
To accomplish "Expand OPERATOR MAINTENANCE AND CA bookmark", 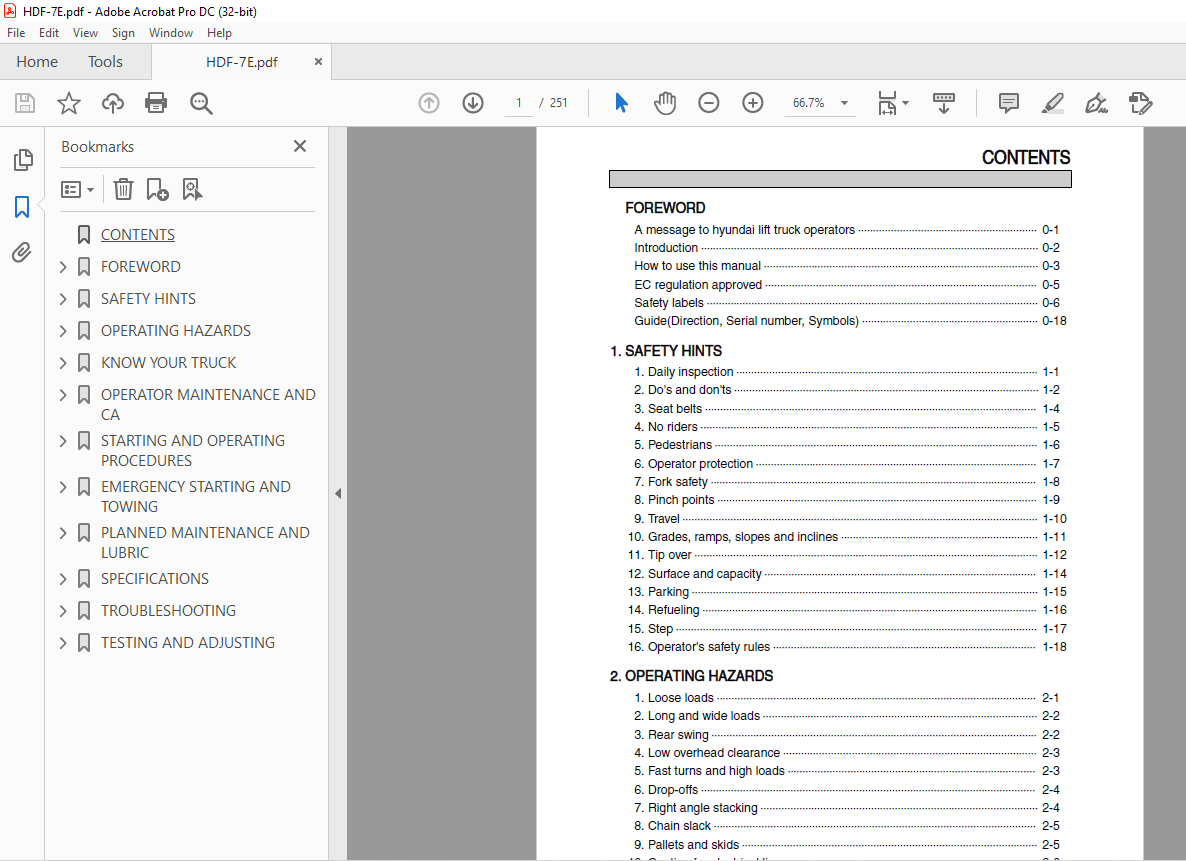I will coord(63,395).
